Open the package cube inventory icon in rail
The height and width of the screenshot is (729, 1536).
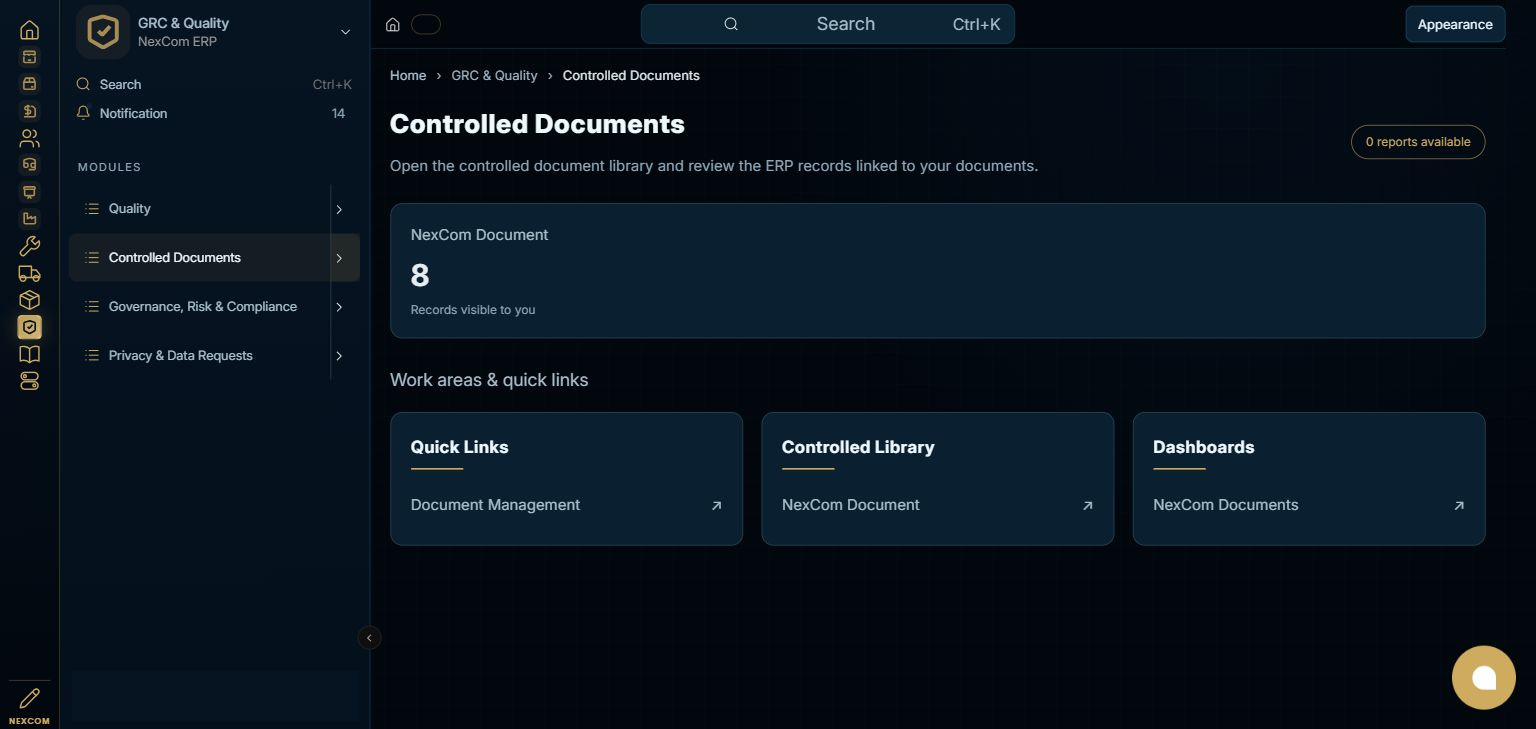pyautogui.click(x=29, y=300)
